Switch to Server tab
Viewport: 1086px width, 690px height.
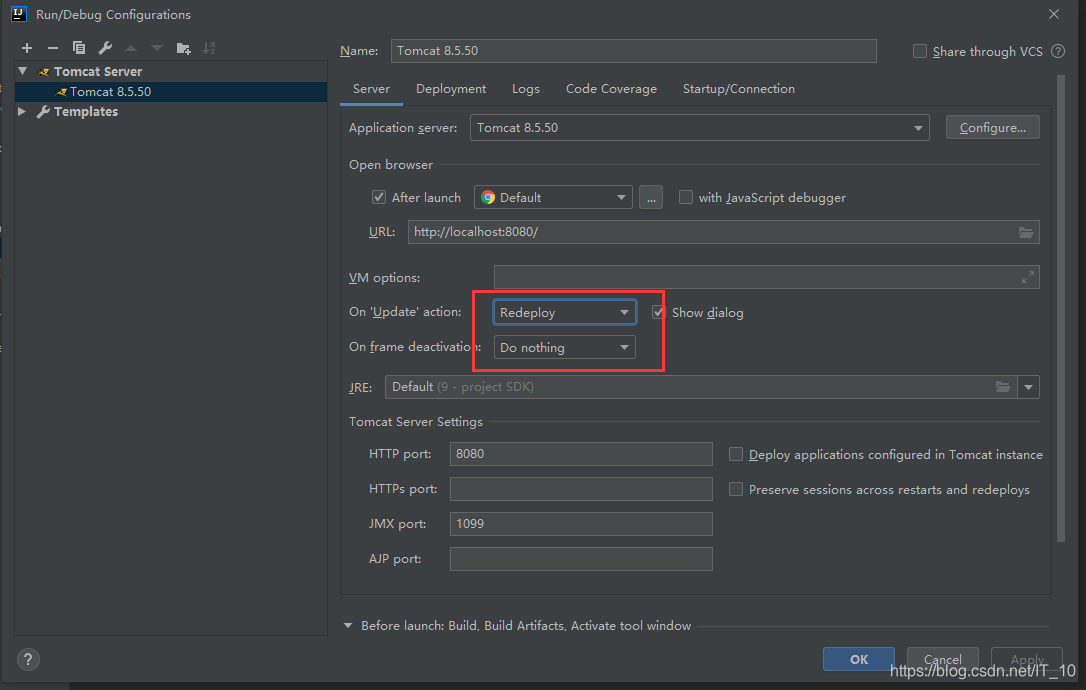[371, 89]
